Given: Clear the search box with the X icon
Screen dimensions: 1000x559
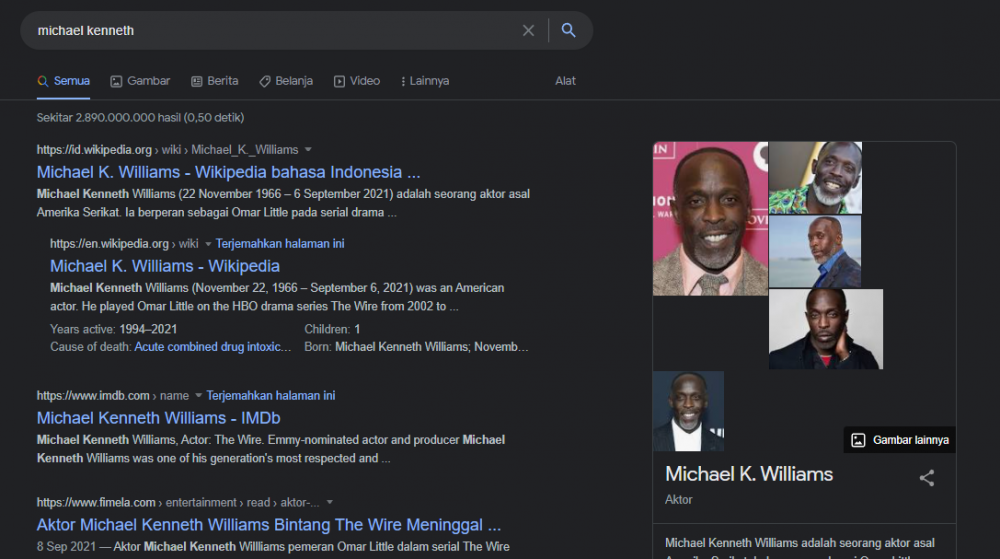Looking at the screenshot, I should click(x=528, y=31).
